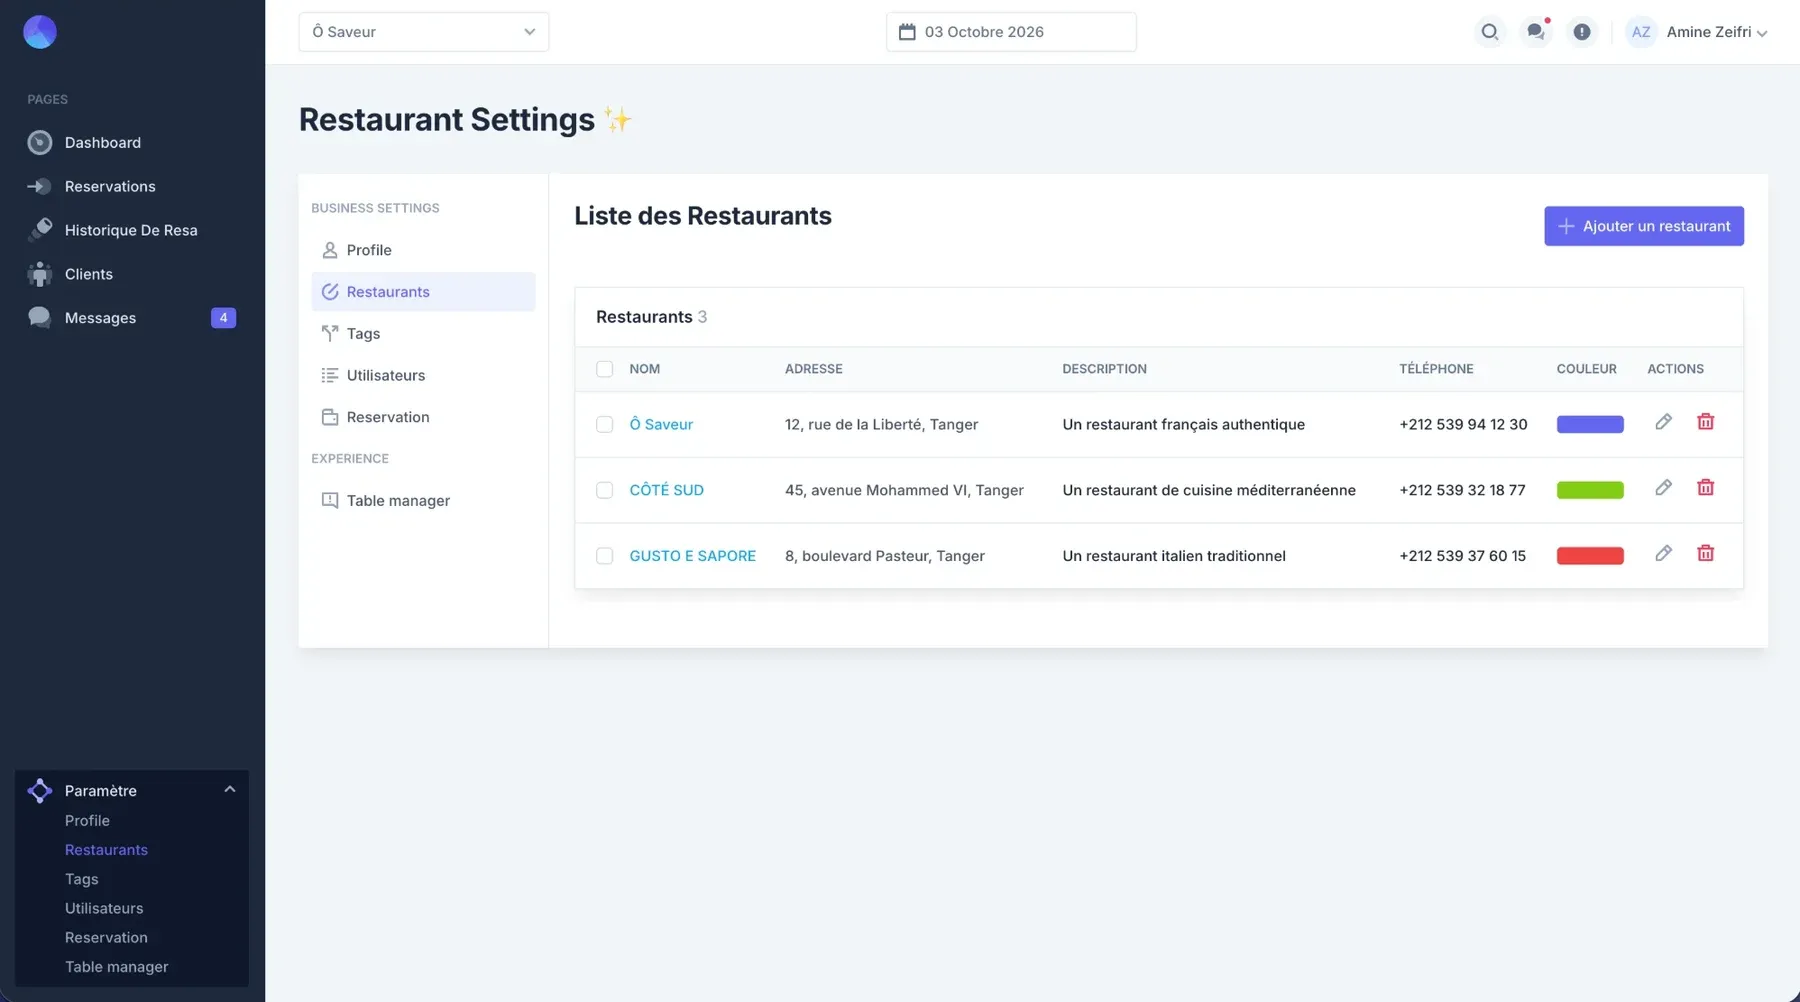Open the chat notifications icon
The image size is (1800, 1002).
[1535, 32]
